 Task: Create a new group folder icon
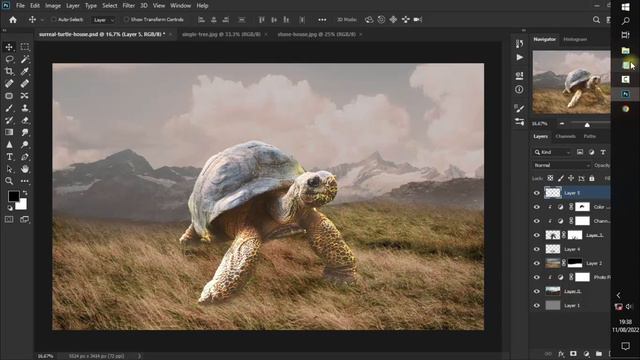coord(599,354)
